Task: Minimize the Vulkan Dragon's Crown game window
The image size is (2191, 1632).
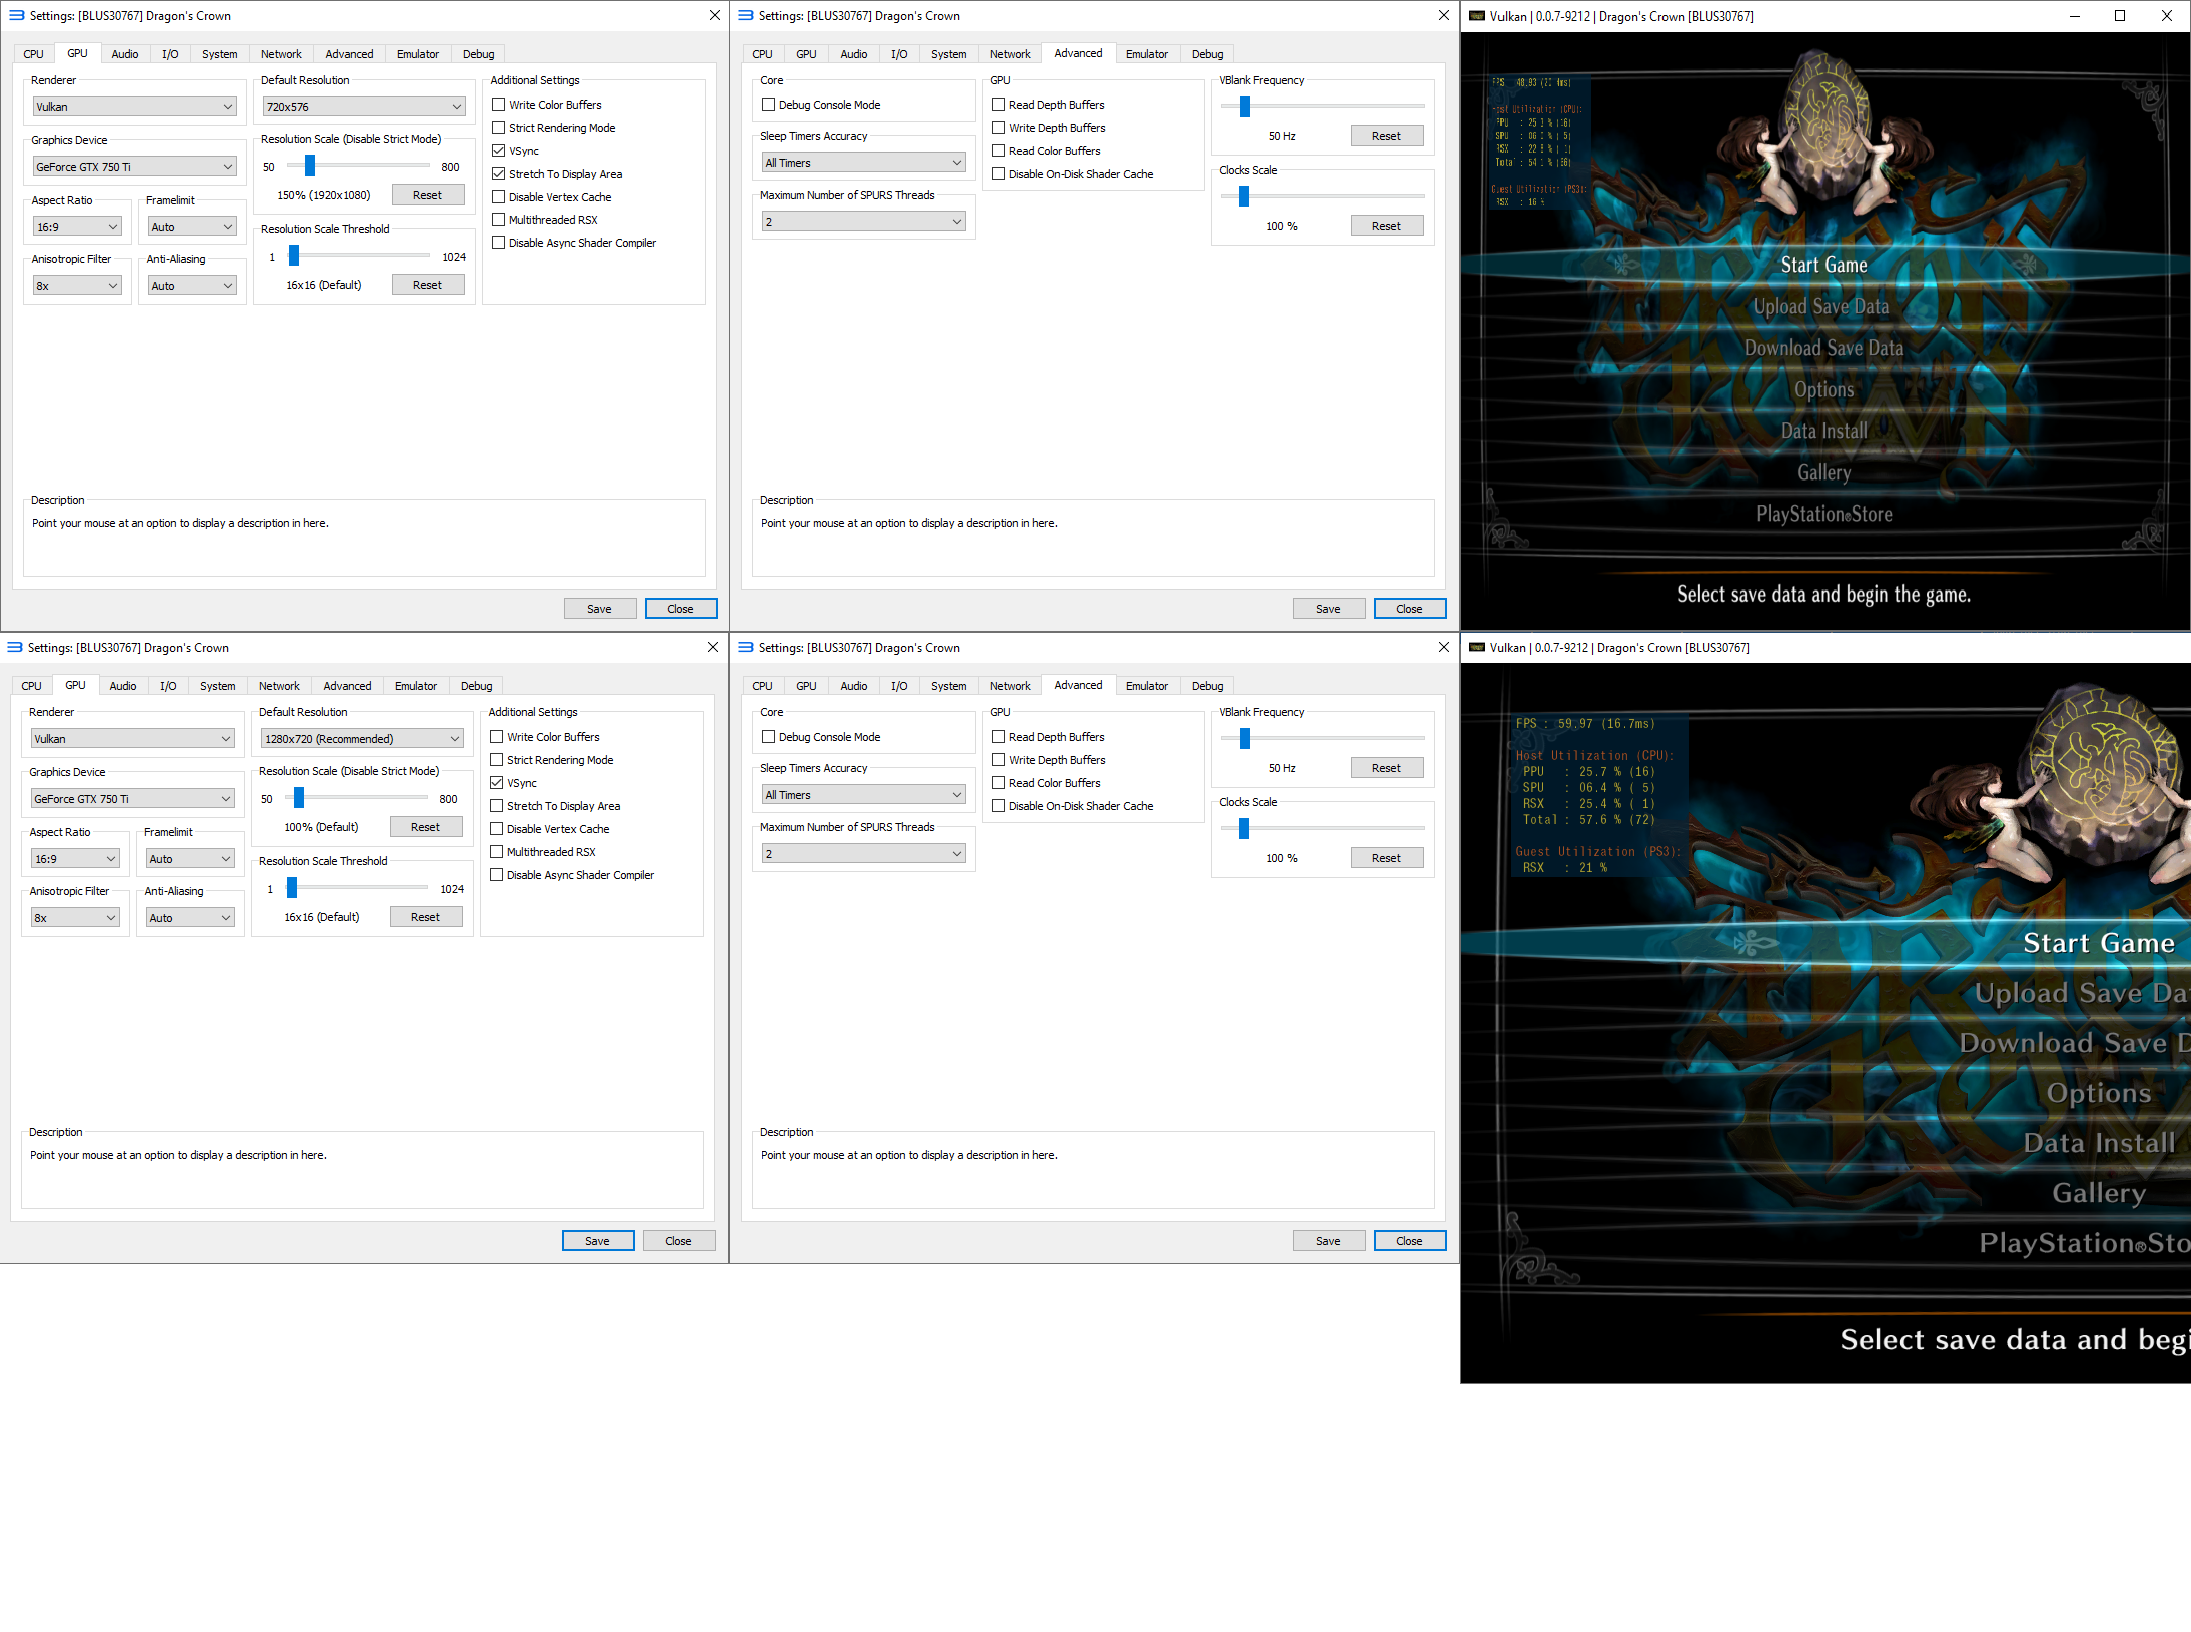Action: (2074, 16)
